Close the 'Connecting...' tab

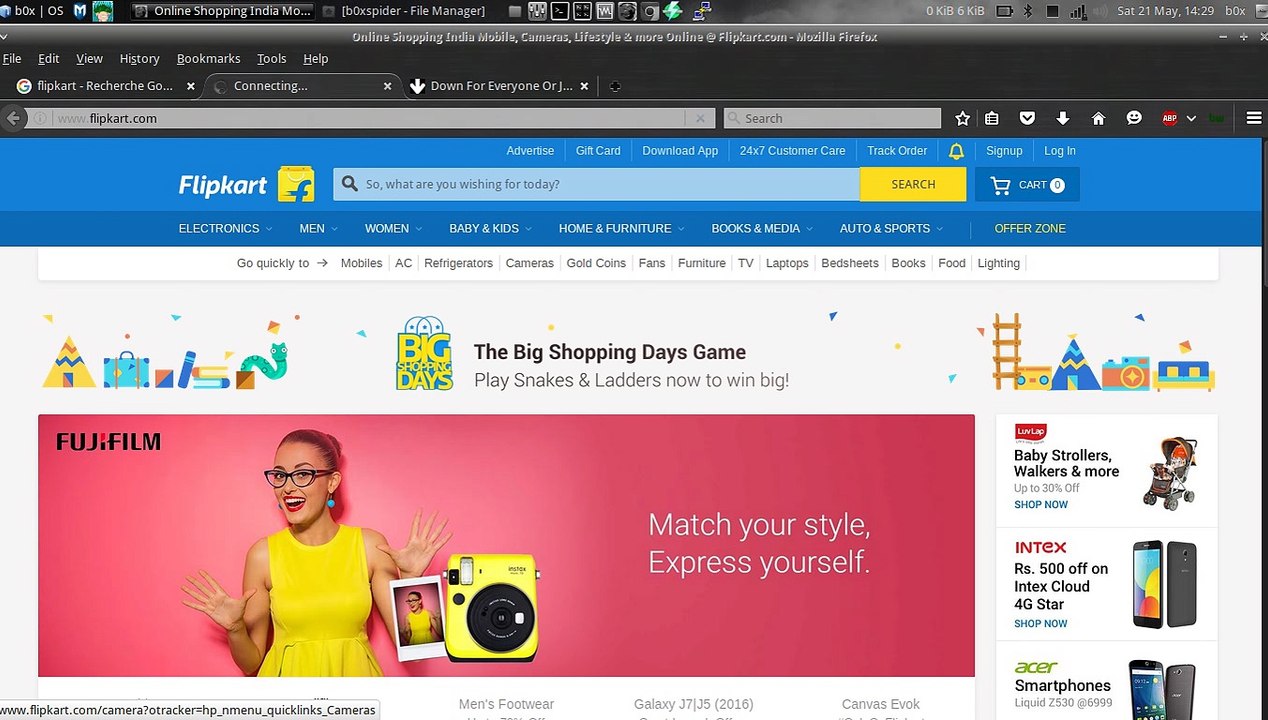point(387,86)
